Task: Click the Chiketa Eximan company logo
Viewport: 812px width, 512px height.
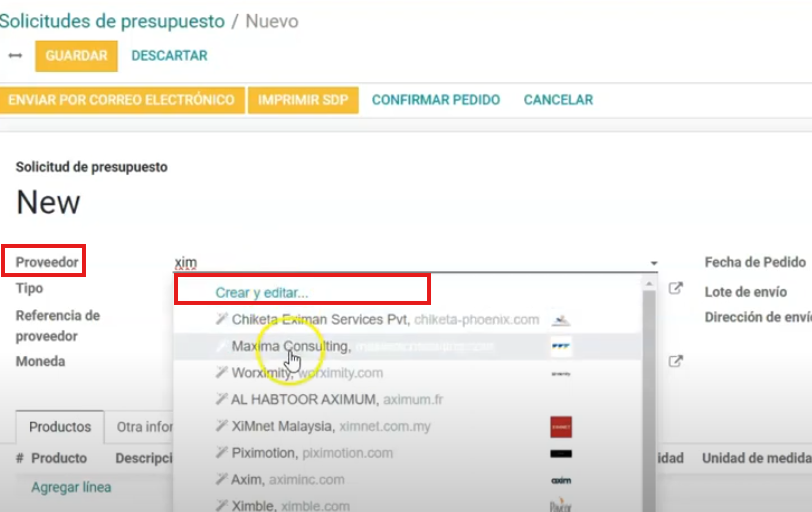Action: click(x=561, y=320)
